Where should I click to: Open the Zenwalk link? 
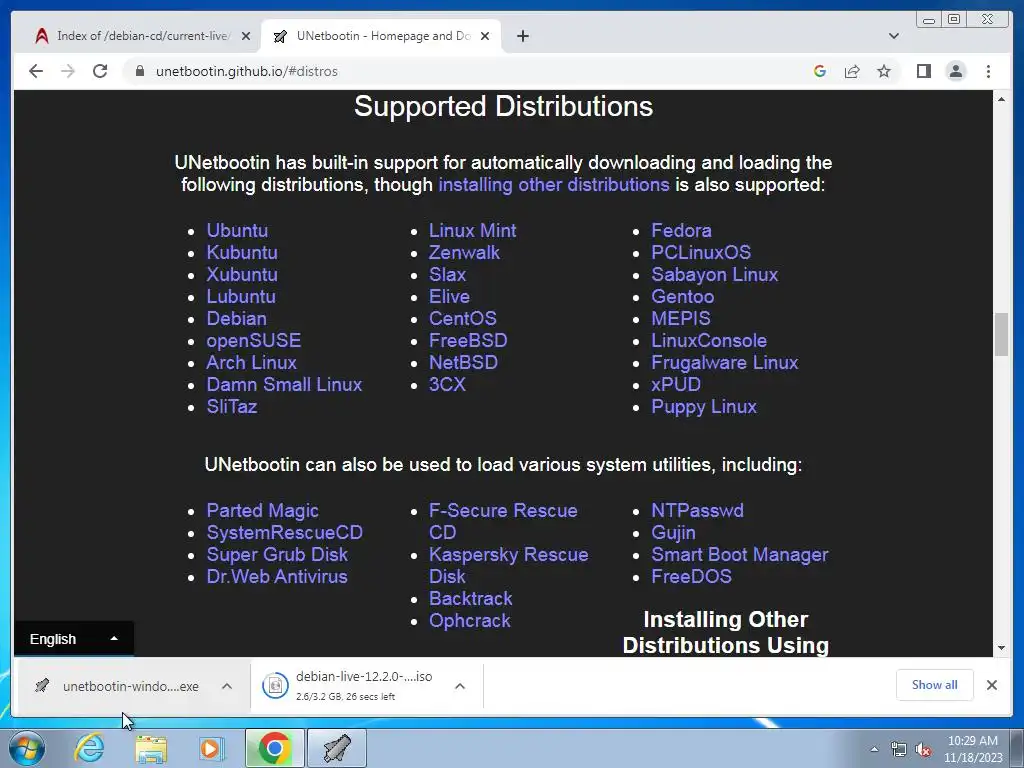[464, 253]
